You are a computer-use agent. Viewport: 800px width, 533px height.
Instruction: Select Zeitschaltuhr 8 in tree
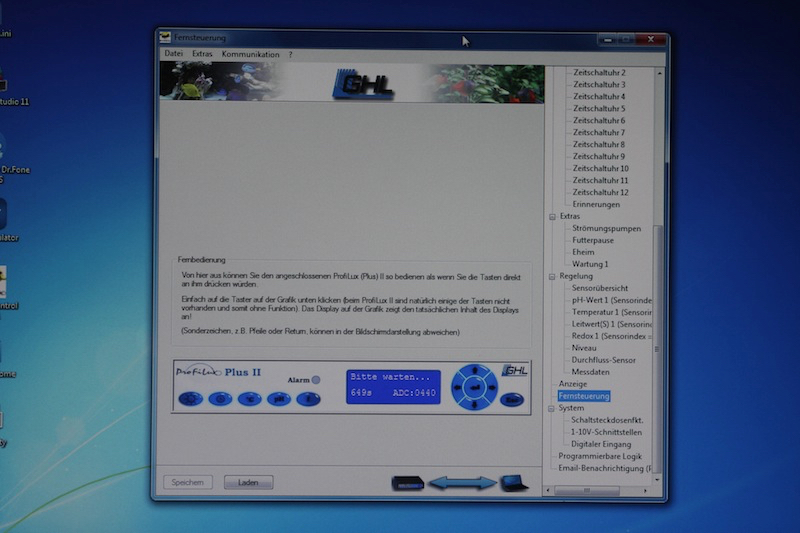[x=598, y=144]
